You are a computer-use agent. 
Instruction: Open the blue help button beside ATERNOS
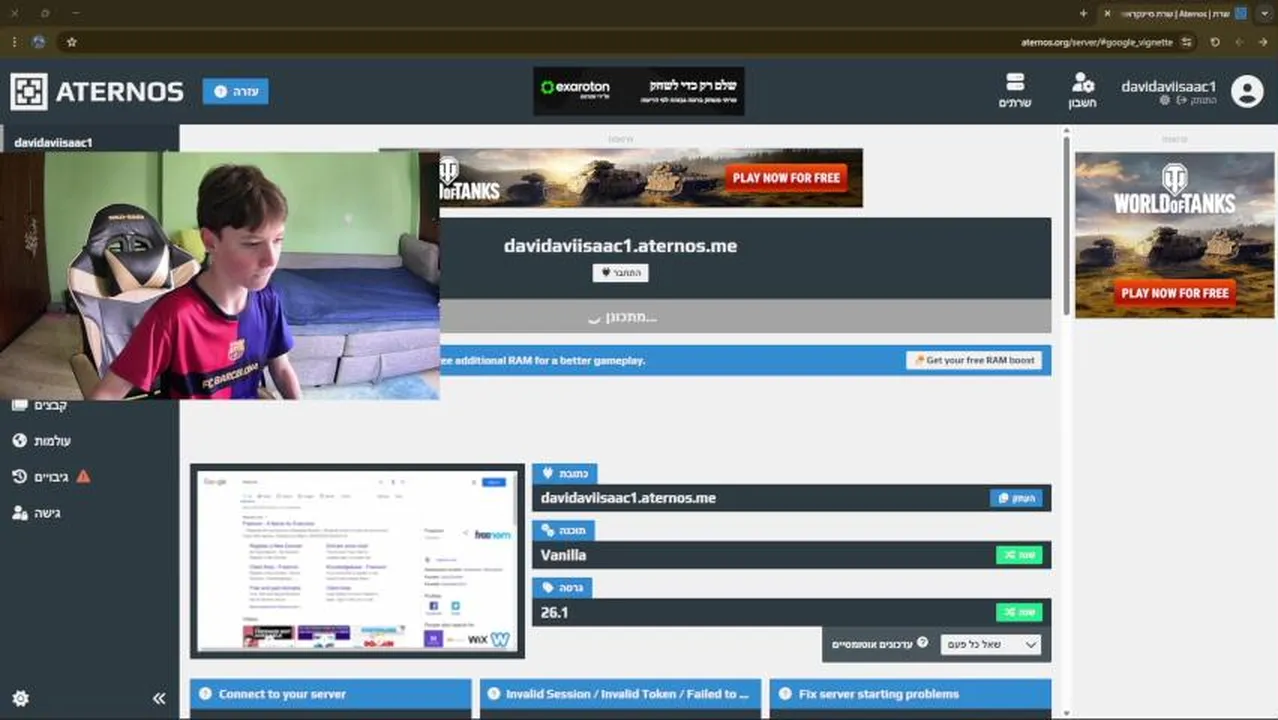coord(235,91)
